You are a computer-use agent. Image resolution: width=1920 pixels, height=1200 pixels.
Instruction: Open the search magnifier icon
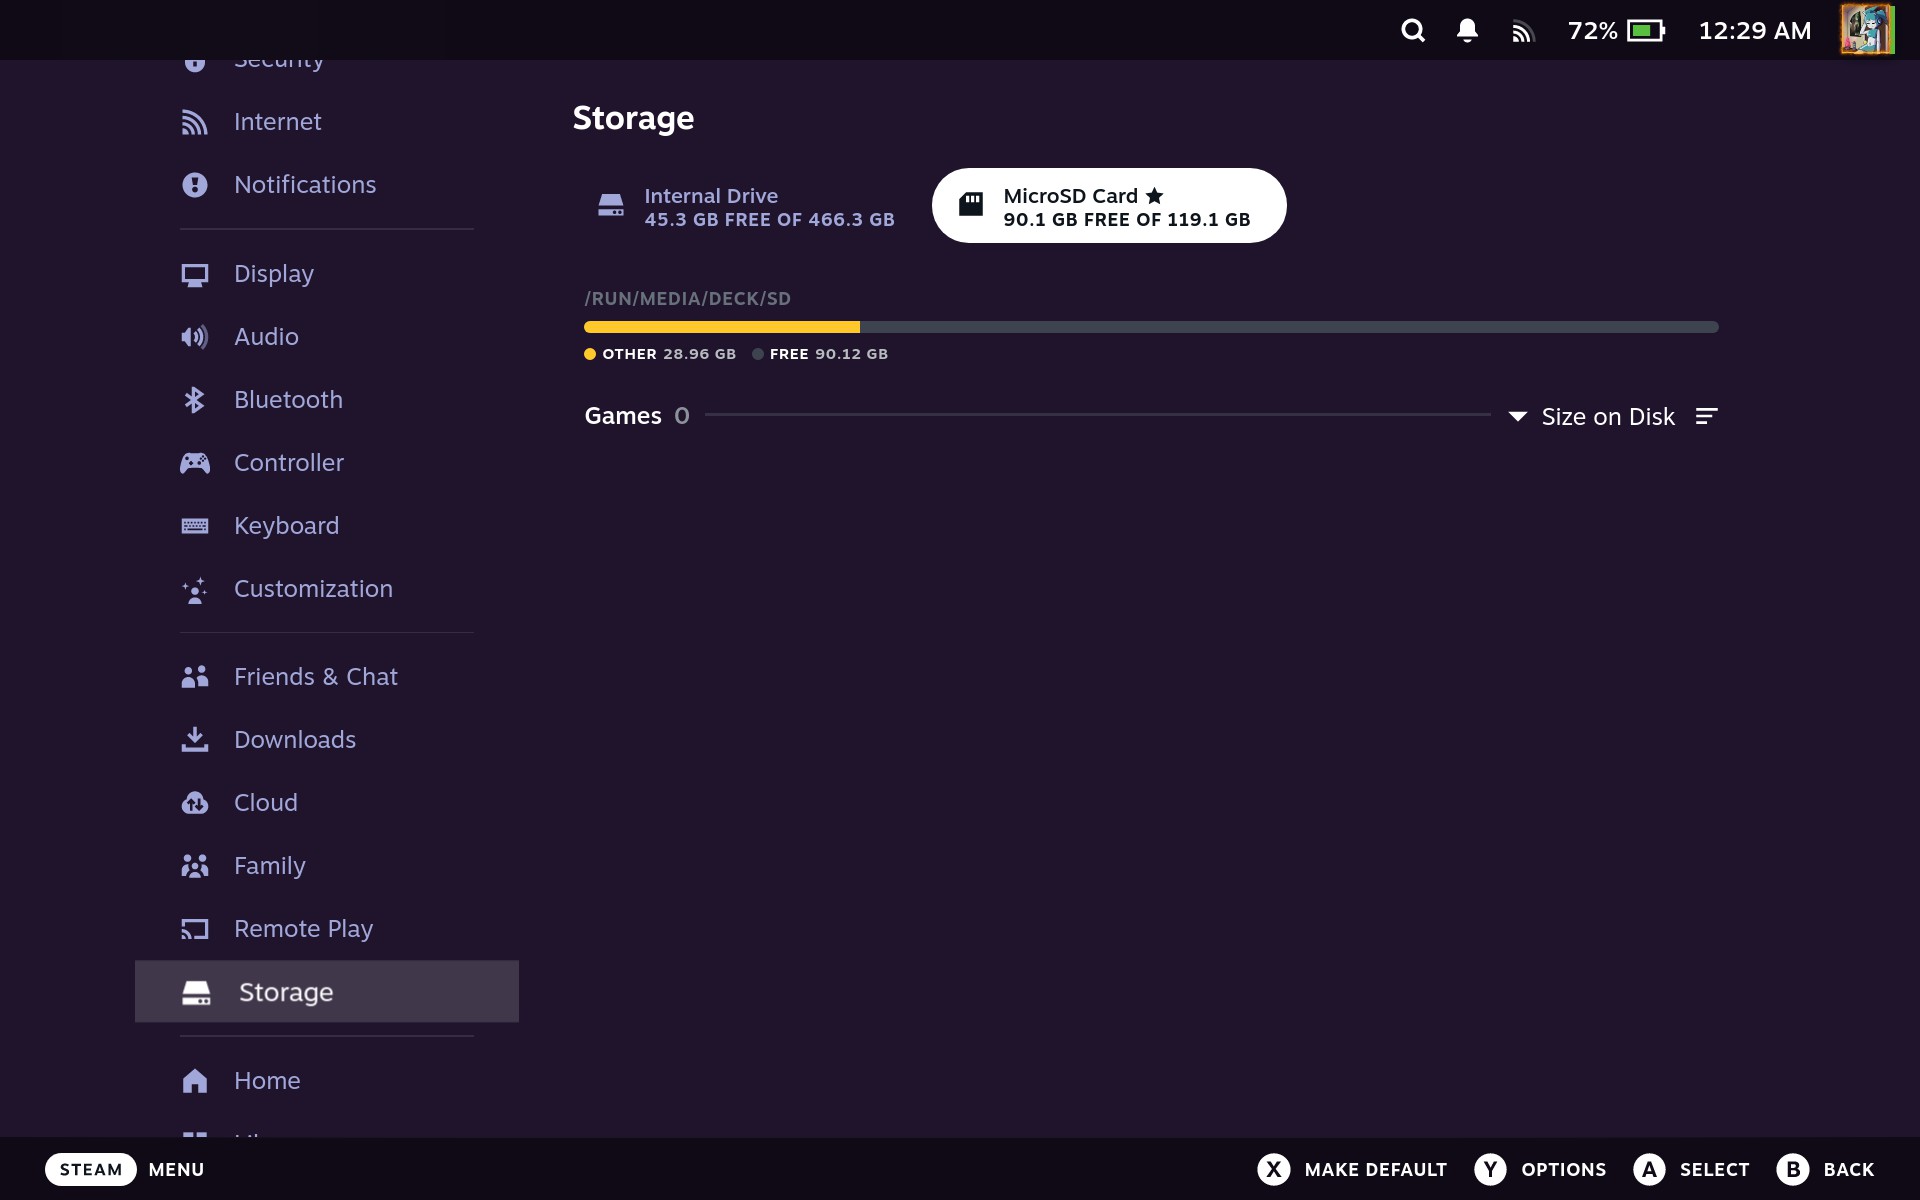click(1412, 31)
